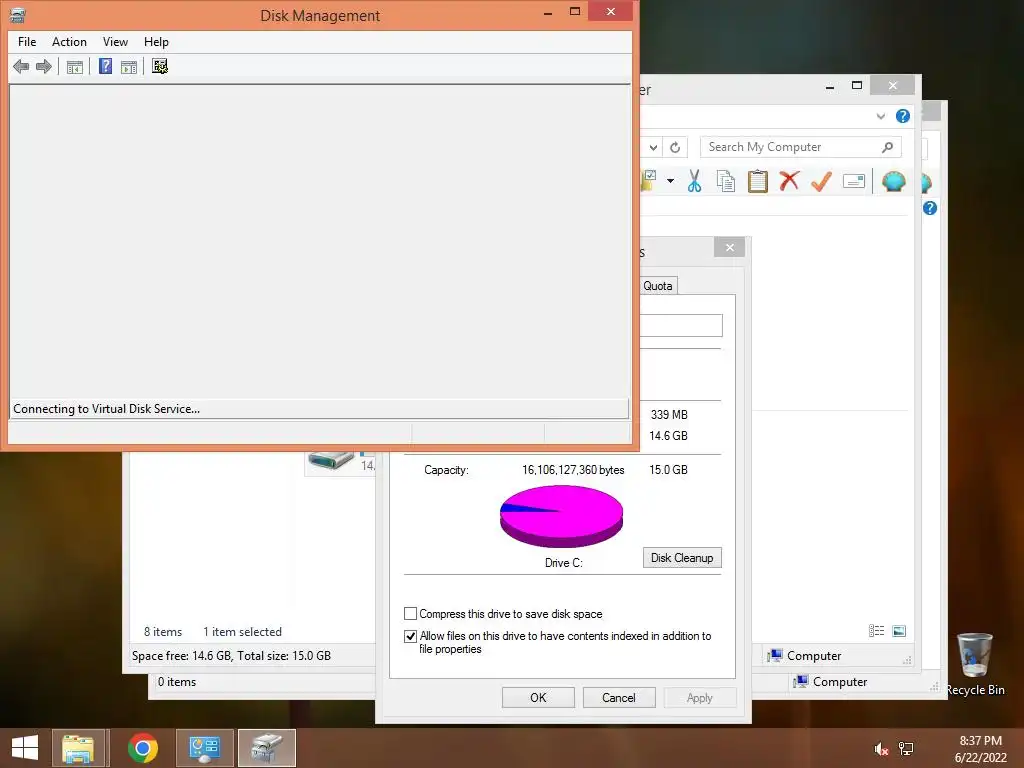Expand the ribbon chevron in explorer window
The width and height of the screenshot is (1024, 768).
point(880,116)
